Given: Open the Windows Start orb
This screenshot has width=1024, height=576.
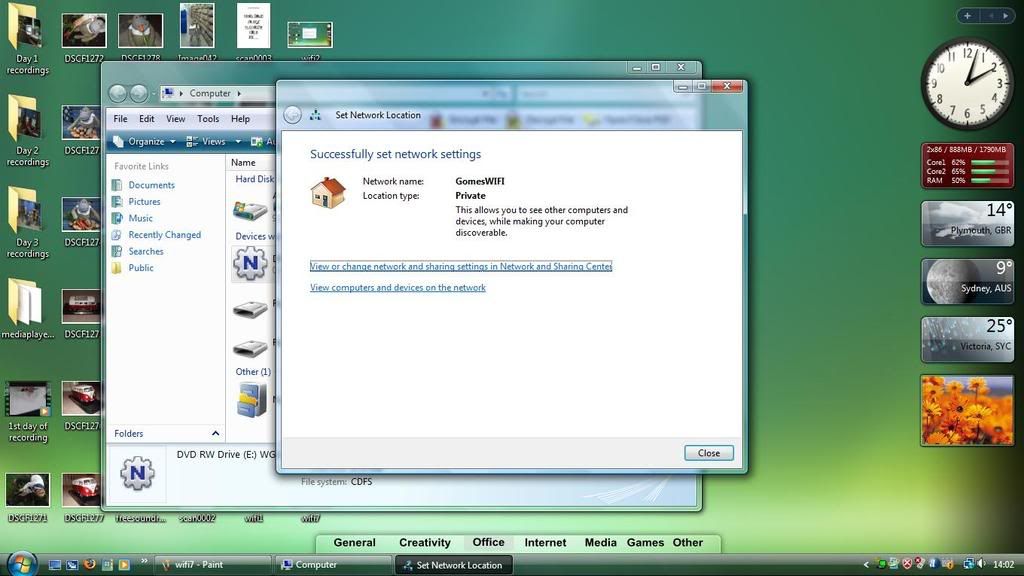Looking at the screenshot, I should pyautogui.click(x=21, y=564).
